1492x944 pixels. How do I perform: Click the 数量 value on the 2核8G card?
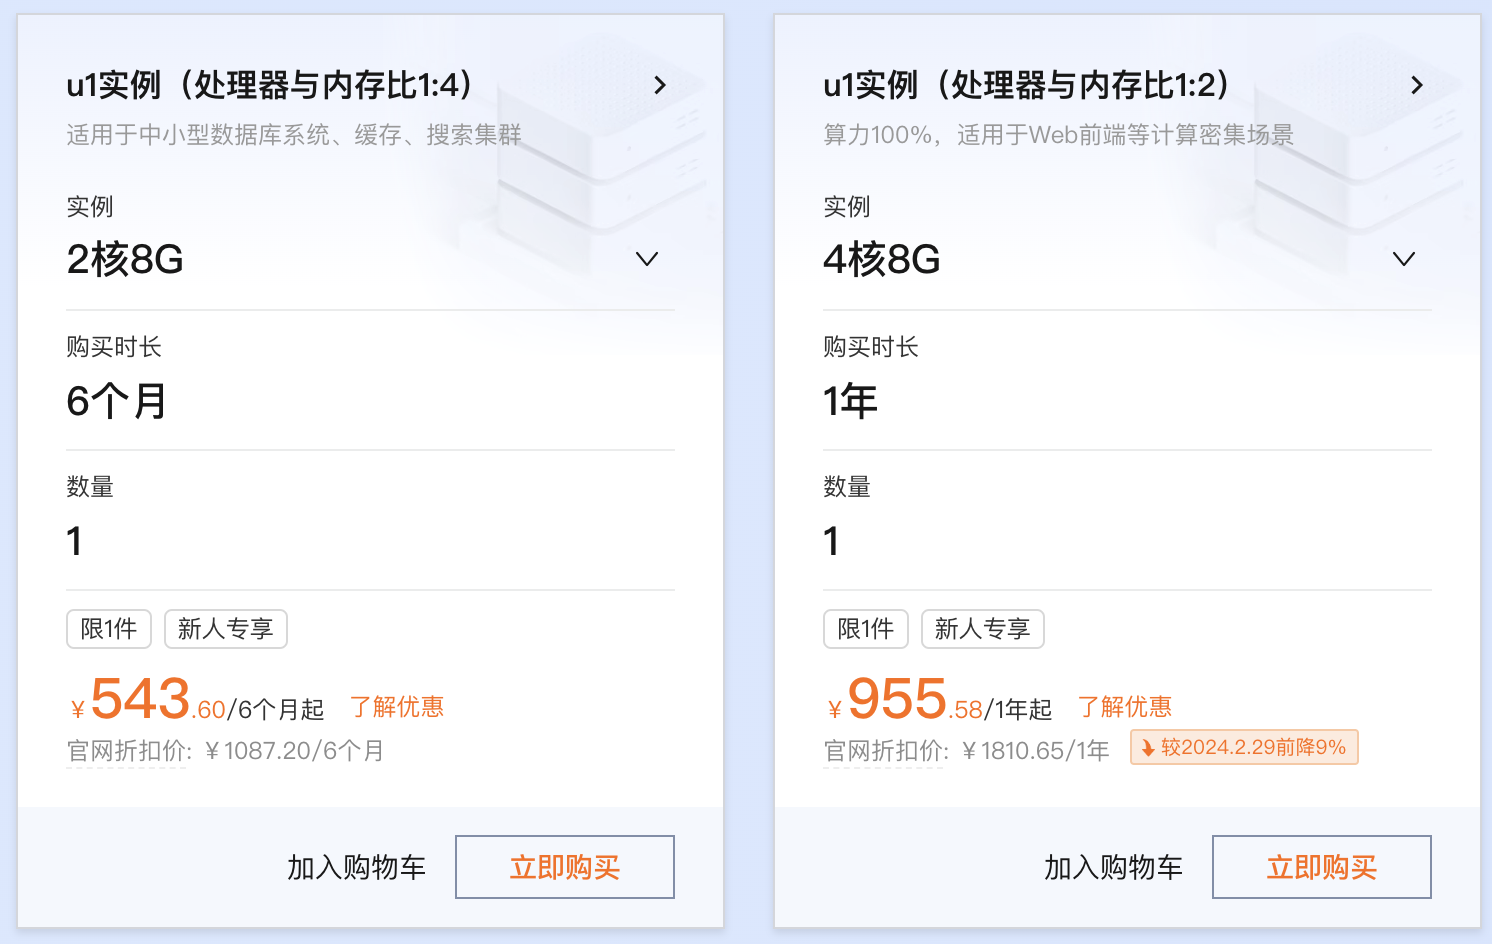coord(74,541)
